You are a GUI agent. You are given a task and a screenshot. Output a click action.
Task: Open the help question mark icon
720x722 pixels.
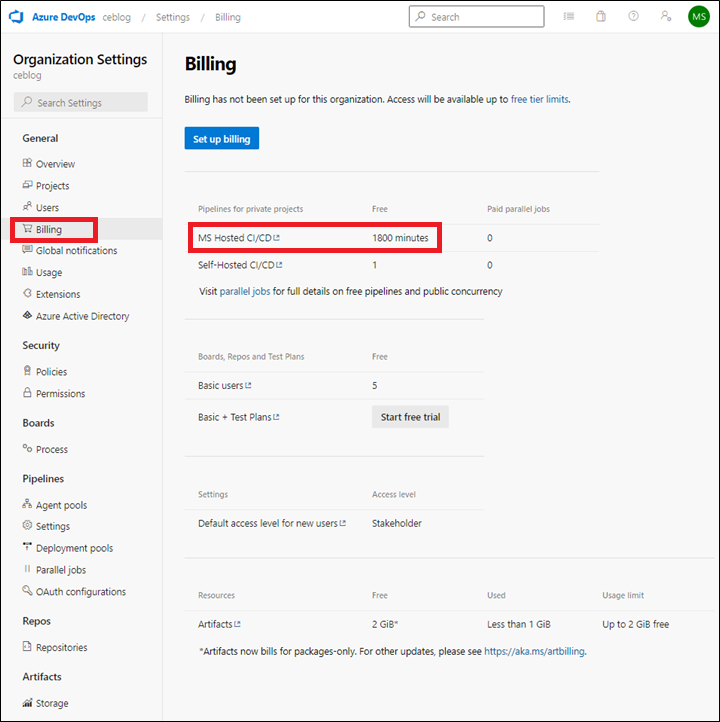(x=633, y=16)
